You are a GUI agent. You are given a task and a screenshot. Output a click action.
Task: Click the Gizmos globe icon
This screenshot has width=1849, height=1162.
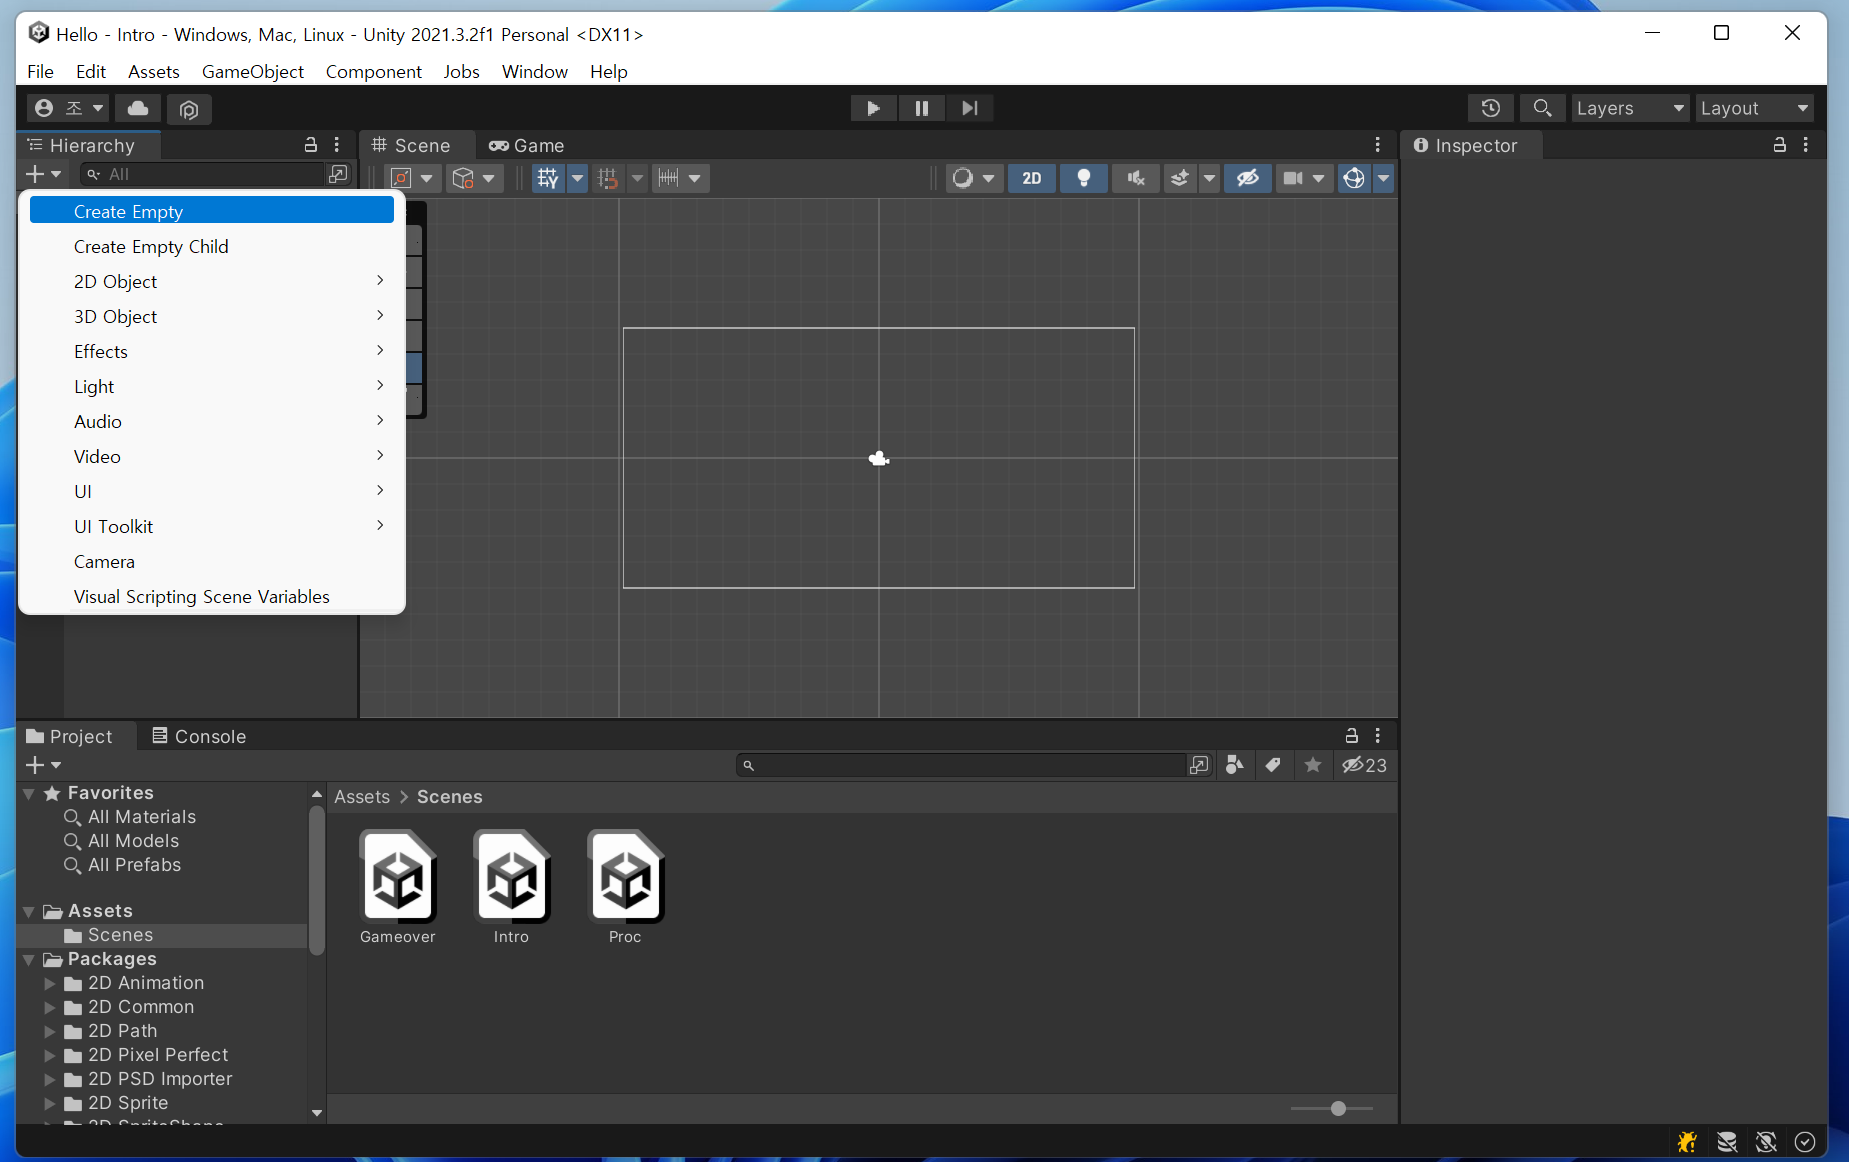1353,178
